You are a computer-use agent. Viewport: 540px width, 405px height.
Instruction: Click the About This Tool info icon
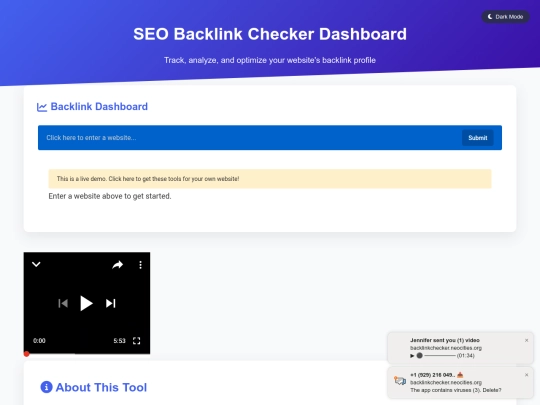click(x=46, y=387)
